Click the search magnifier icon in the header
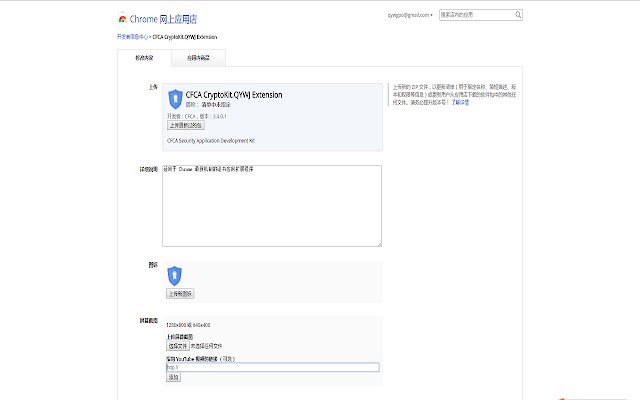 point(518,15)
